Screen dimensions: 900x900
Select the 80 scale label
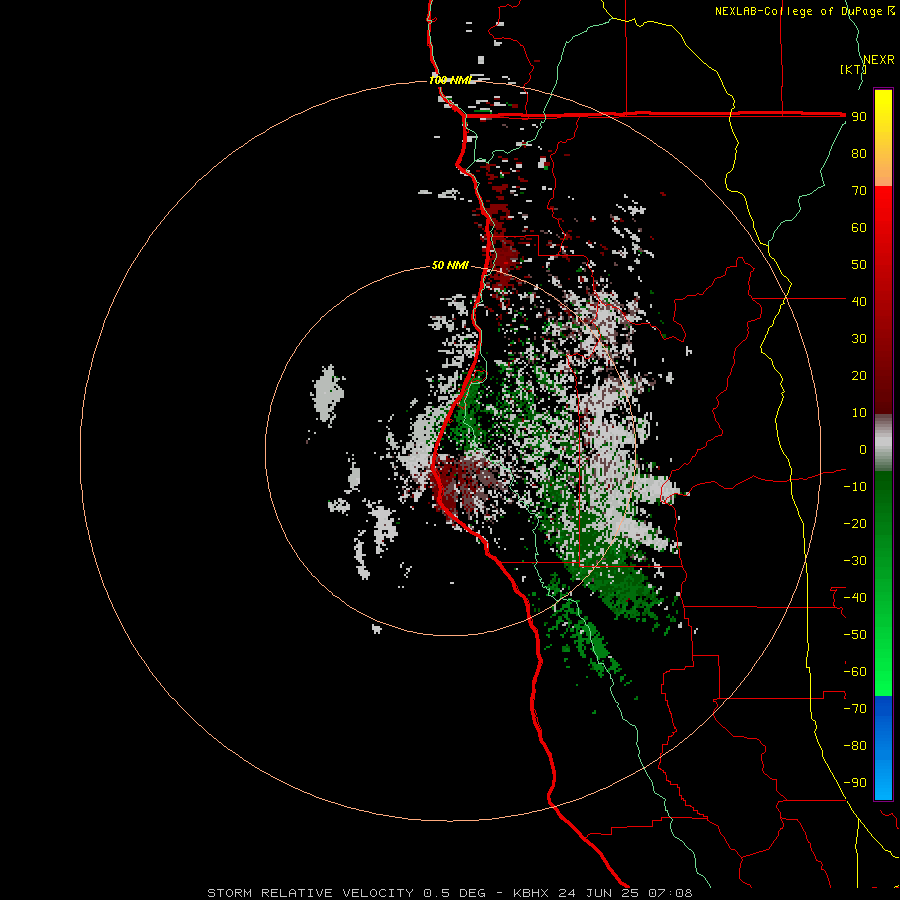click(859, 154)
